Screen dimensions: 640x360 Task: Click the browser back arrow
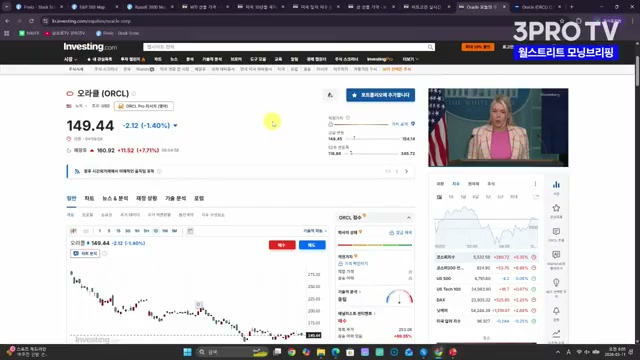coord(7,21)
